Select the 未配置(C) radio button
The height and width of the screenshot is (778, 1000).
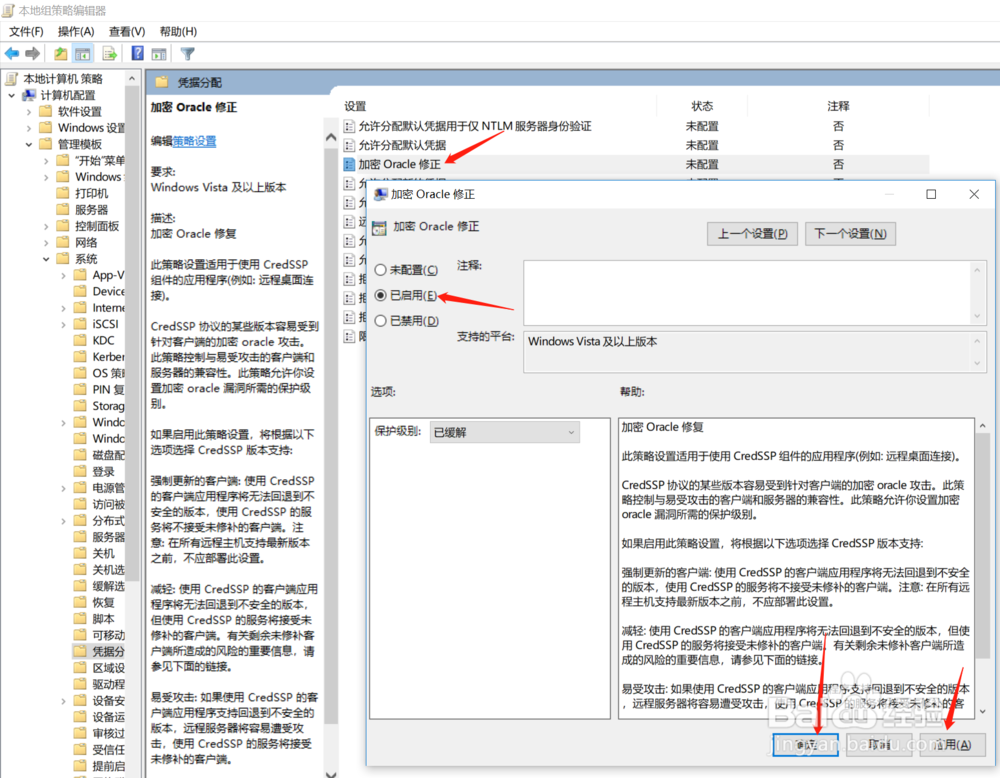380,270
